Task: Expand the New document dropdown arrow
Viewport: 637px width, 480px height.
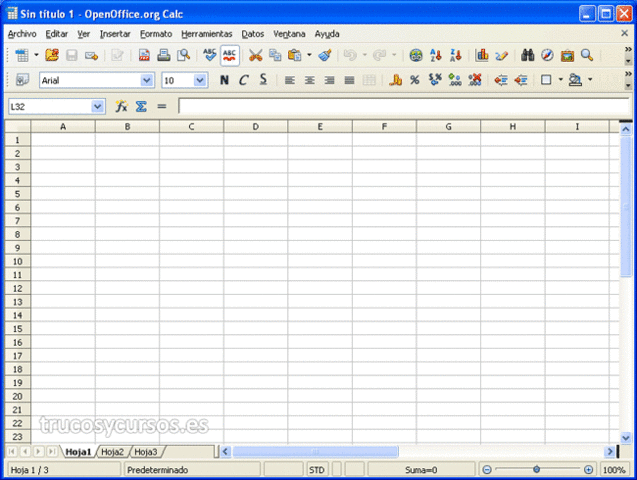Action: pos(36,55)
